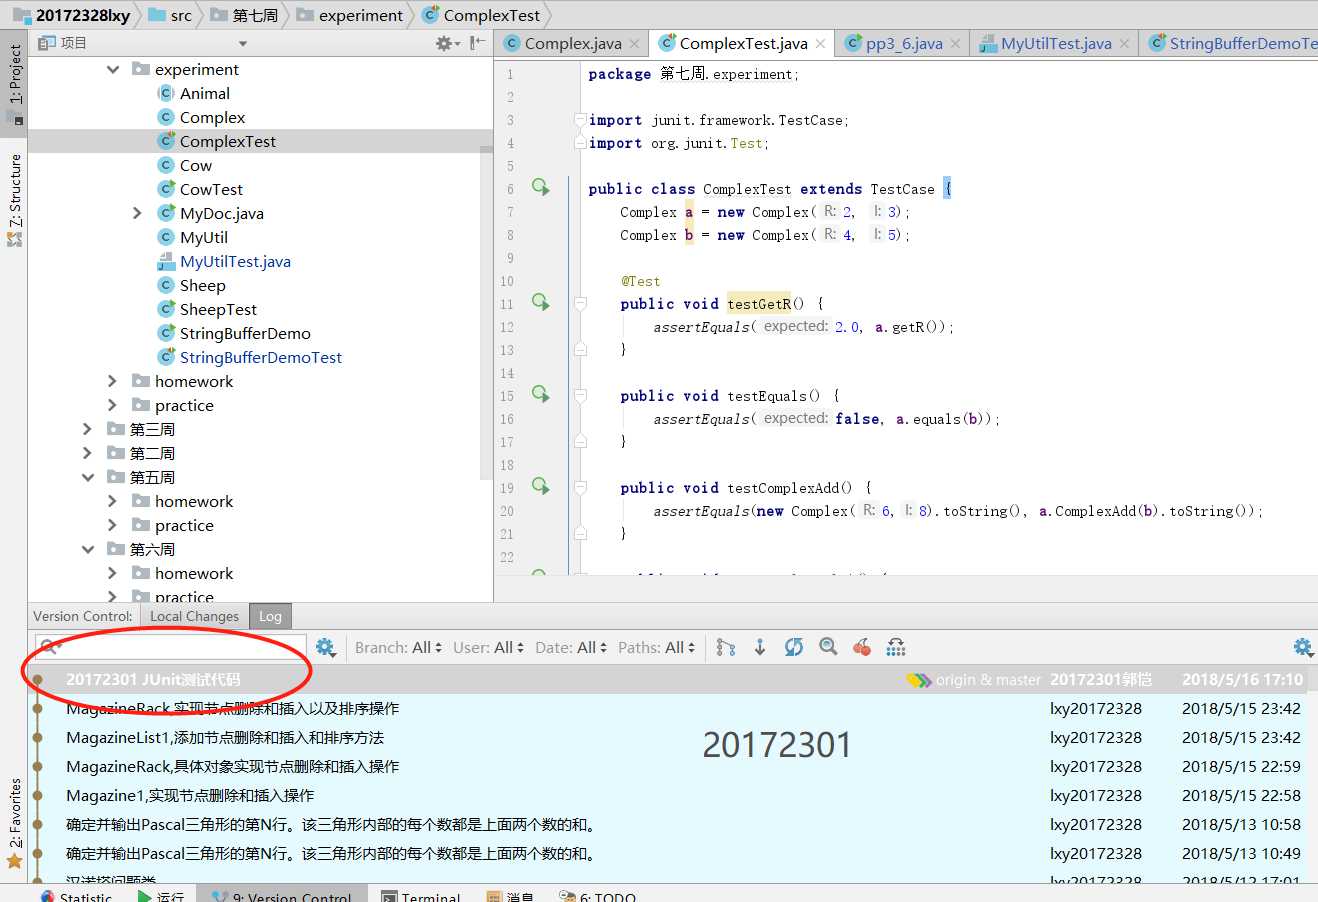Click the go-to-hash down arrow icon
This screenshot has height=902, width=1318.
point(760,647)
